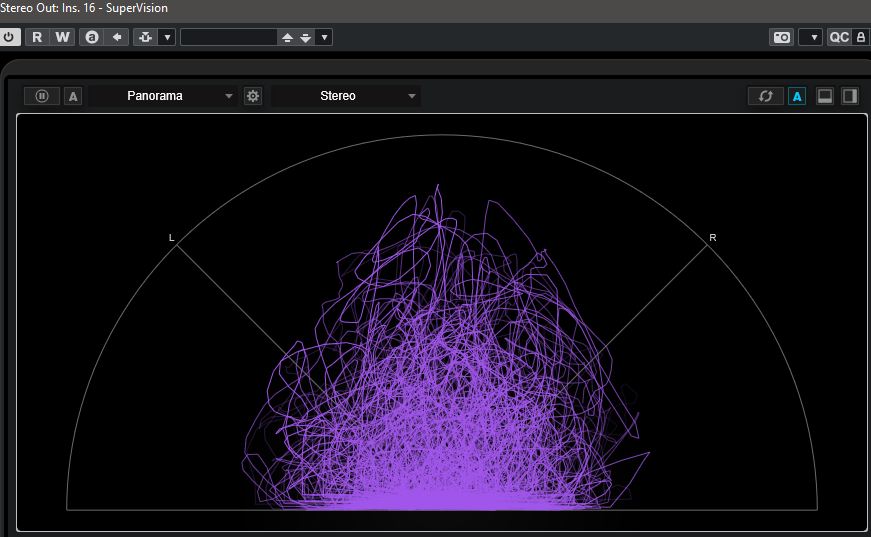Toggle quick control focus lock icon
The image size is (871, 537).
860,37
